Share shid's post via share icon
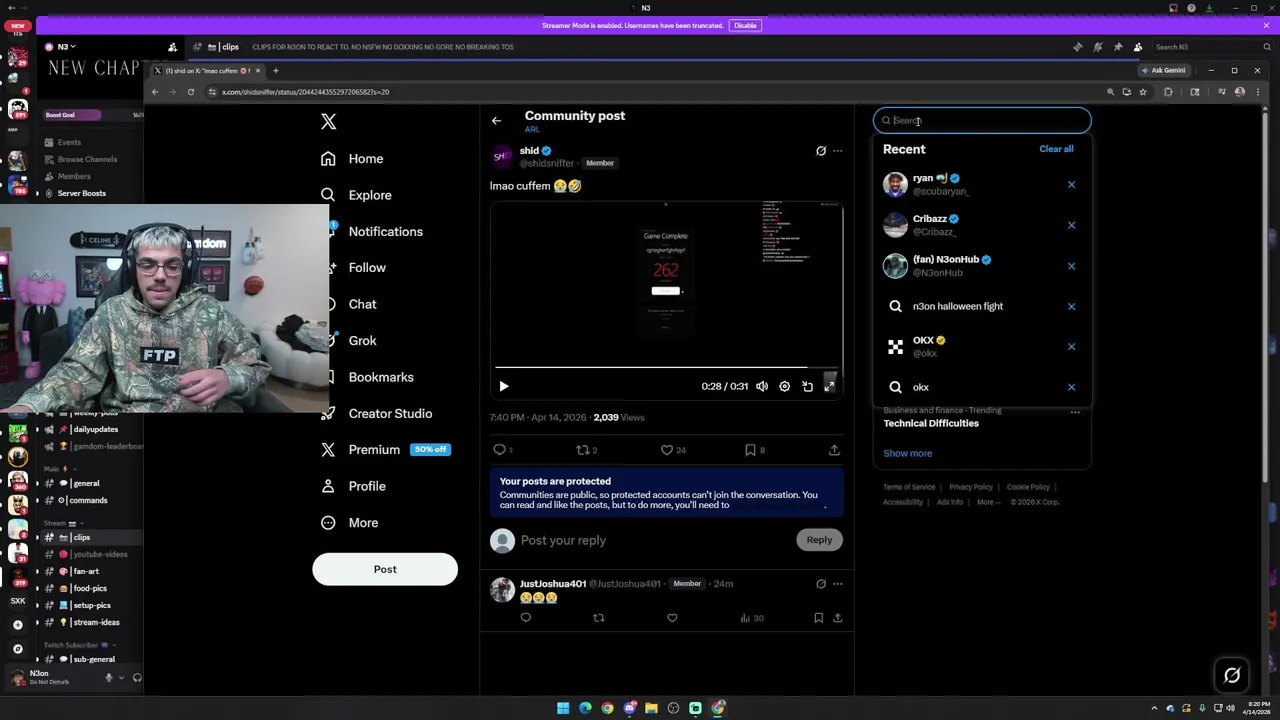This screenshot has height=720, width=1280. click(x=834, y=450)
